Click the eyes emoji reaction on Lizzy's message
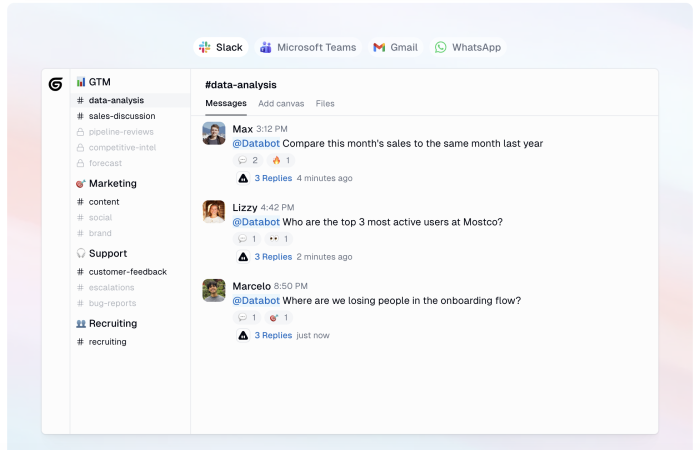Viewport: 700px width, 450px height. [x=279, y=239]
